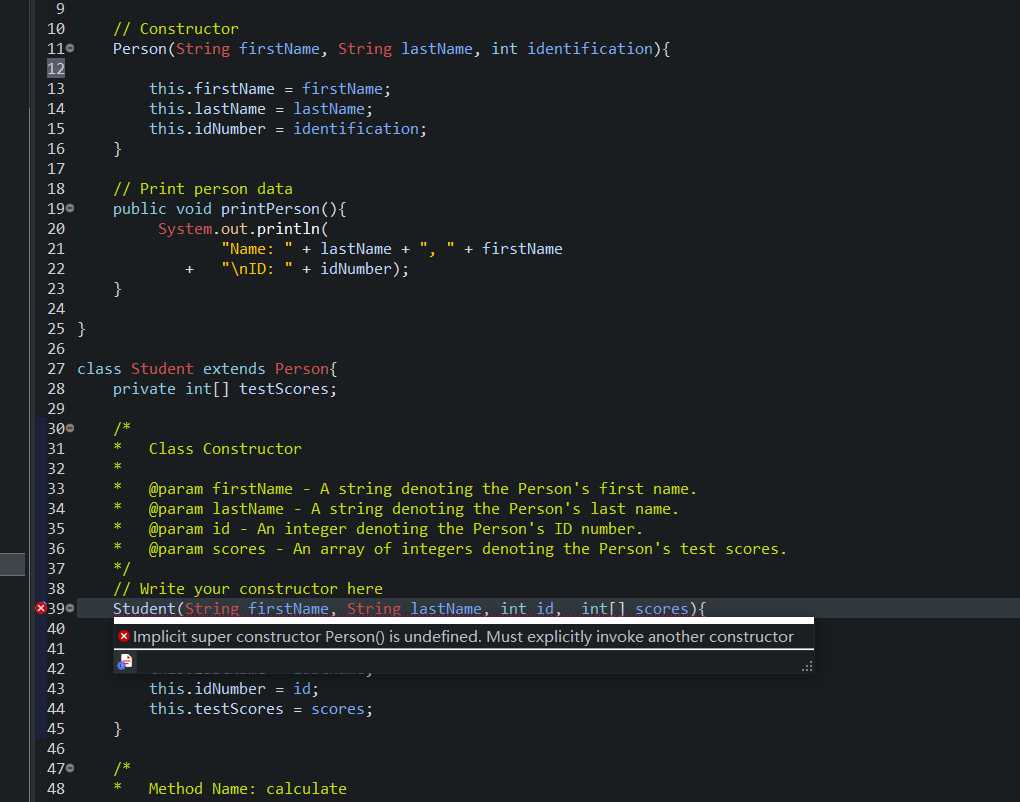
Task: Click the 'printPerson' method name
Action: [270, 209]
